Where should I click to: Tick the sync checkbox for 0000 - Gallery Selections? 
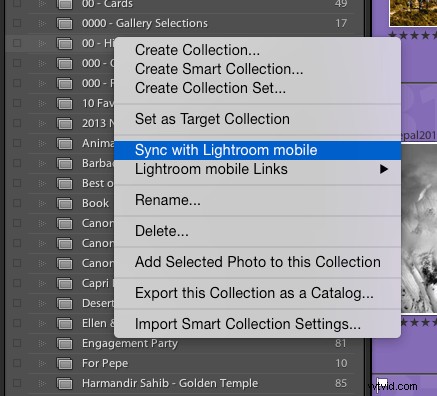(x=17, y=23)
